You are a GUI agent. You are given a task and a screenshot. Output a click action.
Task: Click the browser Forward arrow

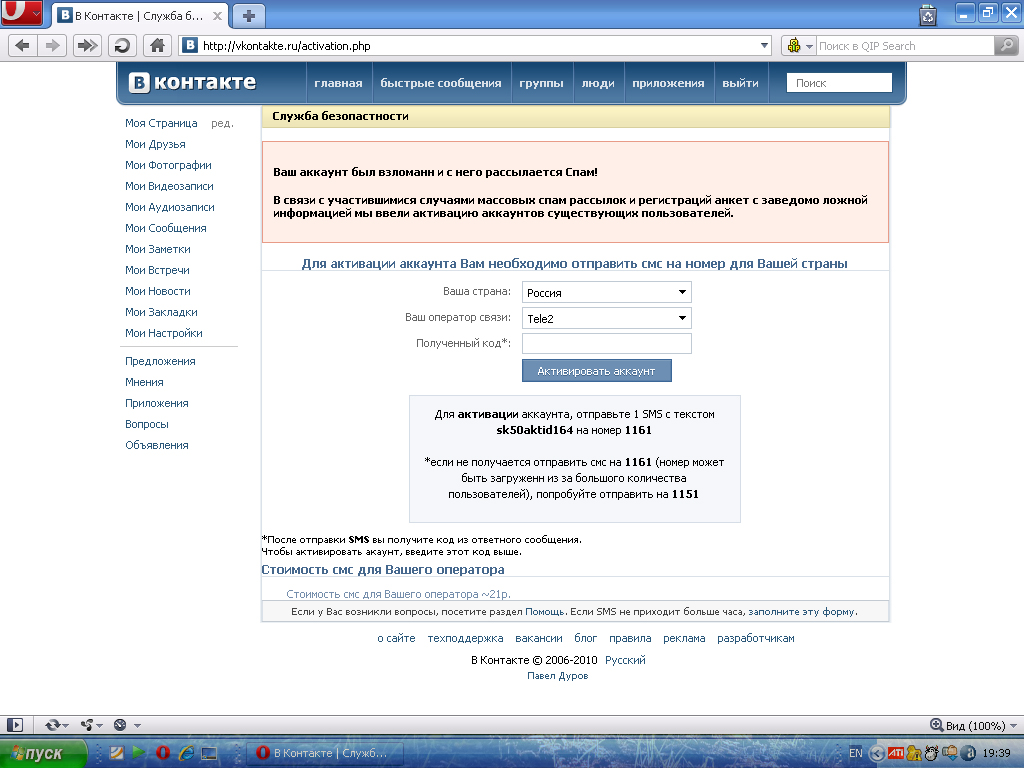(x=52, y=46)
